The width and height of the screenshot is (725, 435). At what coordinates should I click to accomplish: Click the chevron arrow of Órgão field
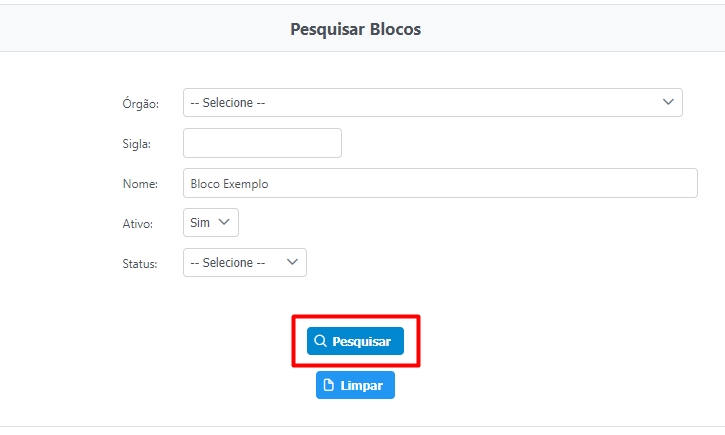tap(668, 102)
